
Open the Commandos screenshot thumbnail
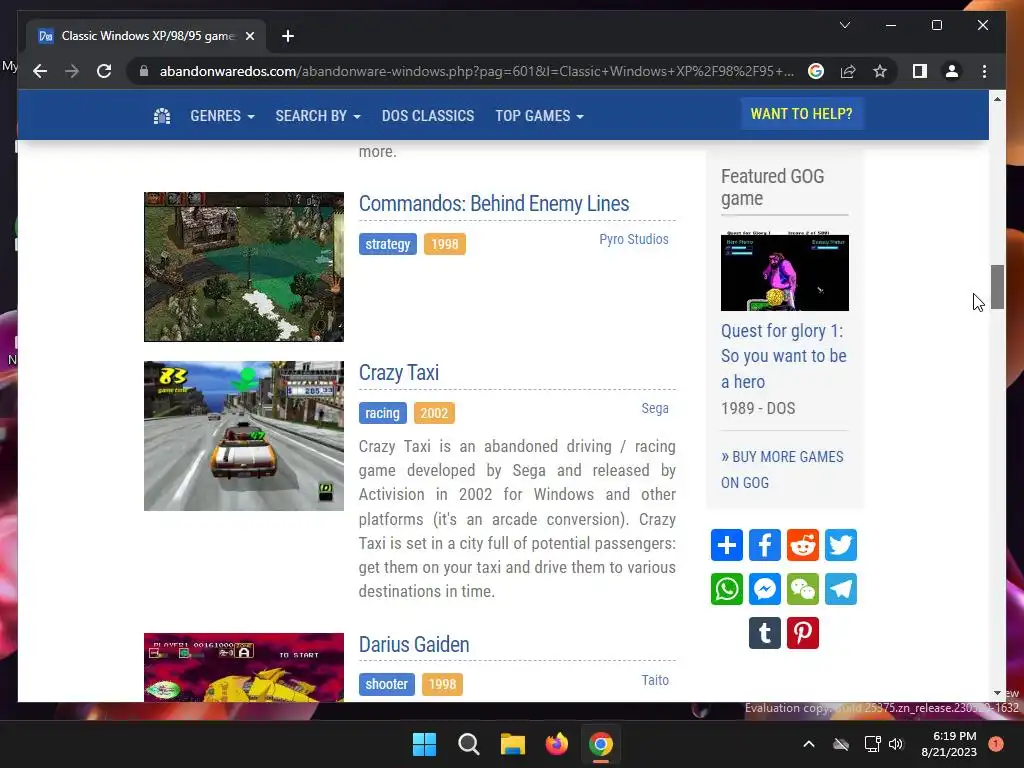click(244, 266)
